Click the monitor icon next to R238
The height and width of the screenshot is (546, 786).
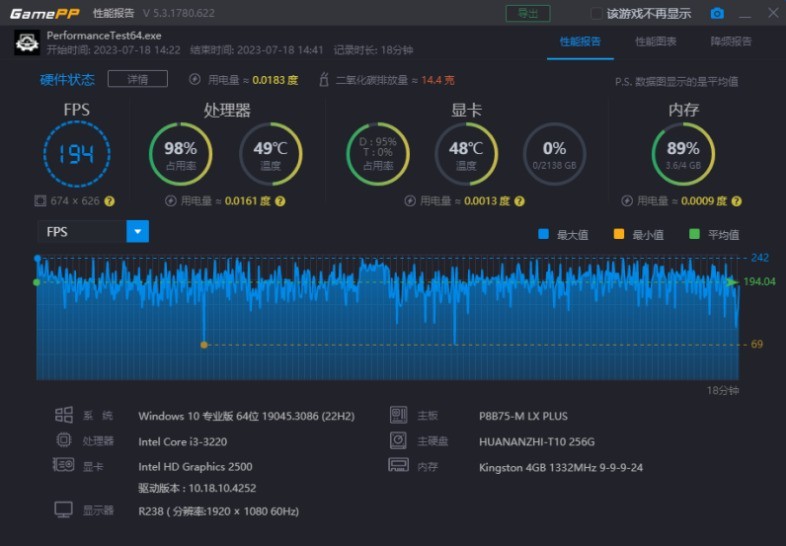pyautogui.click(x=64, y=510)
